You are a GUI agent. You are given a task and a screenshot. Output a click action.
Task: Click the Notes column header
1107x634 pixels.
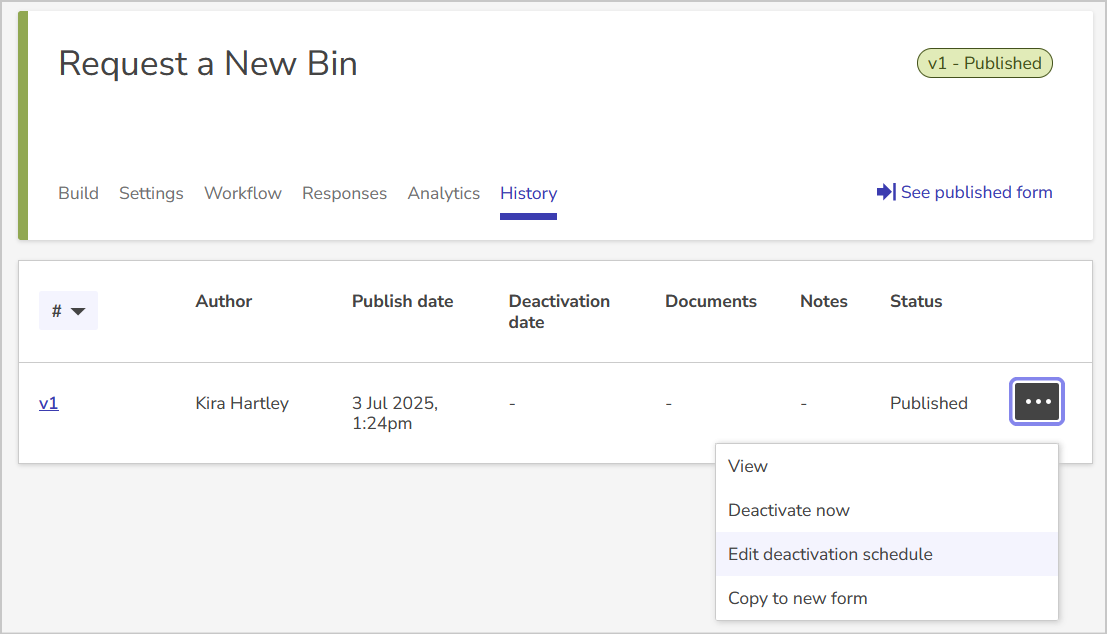tap(823, 301)
